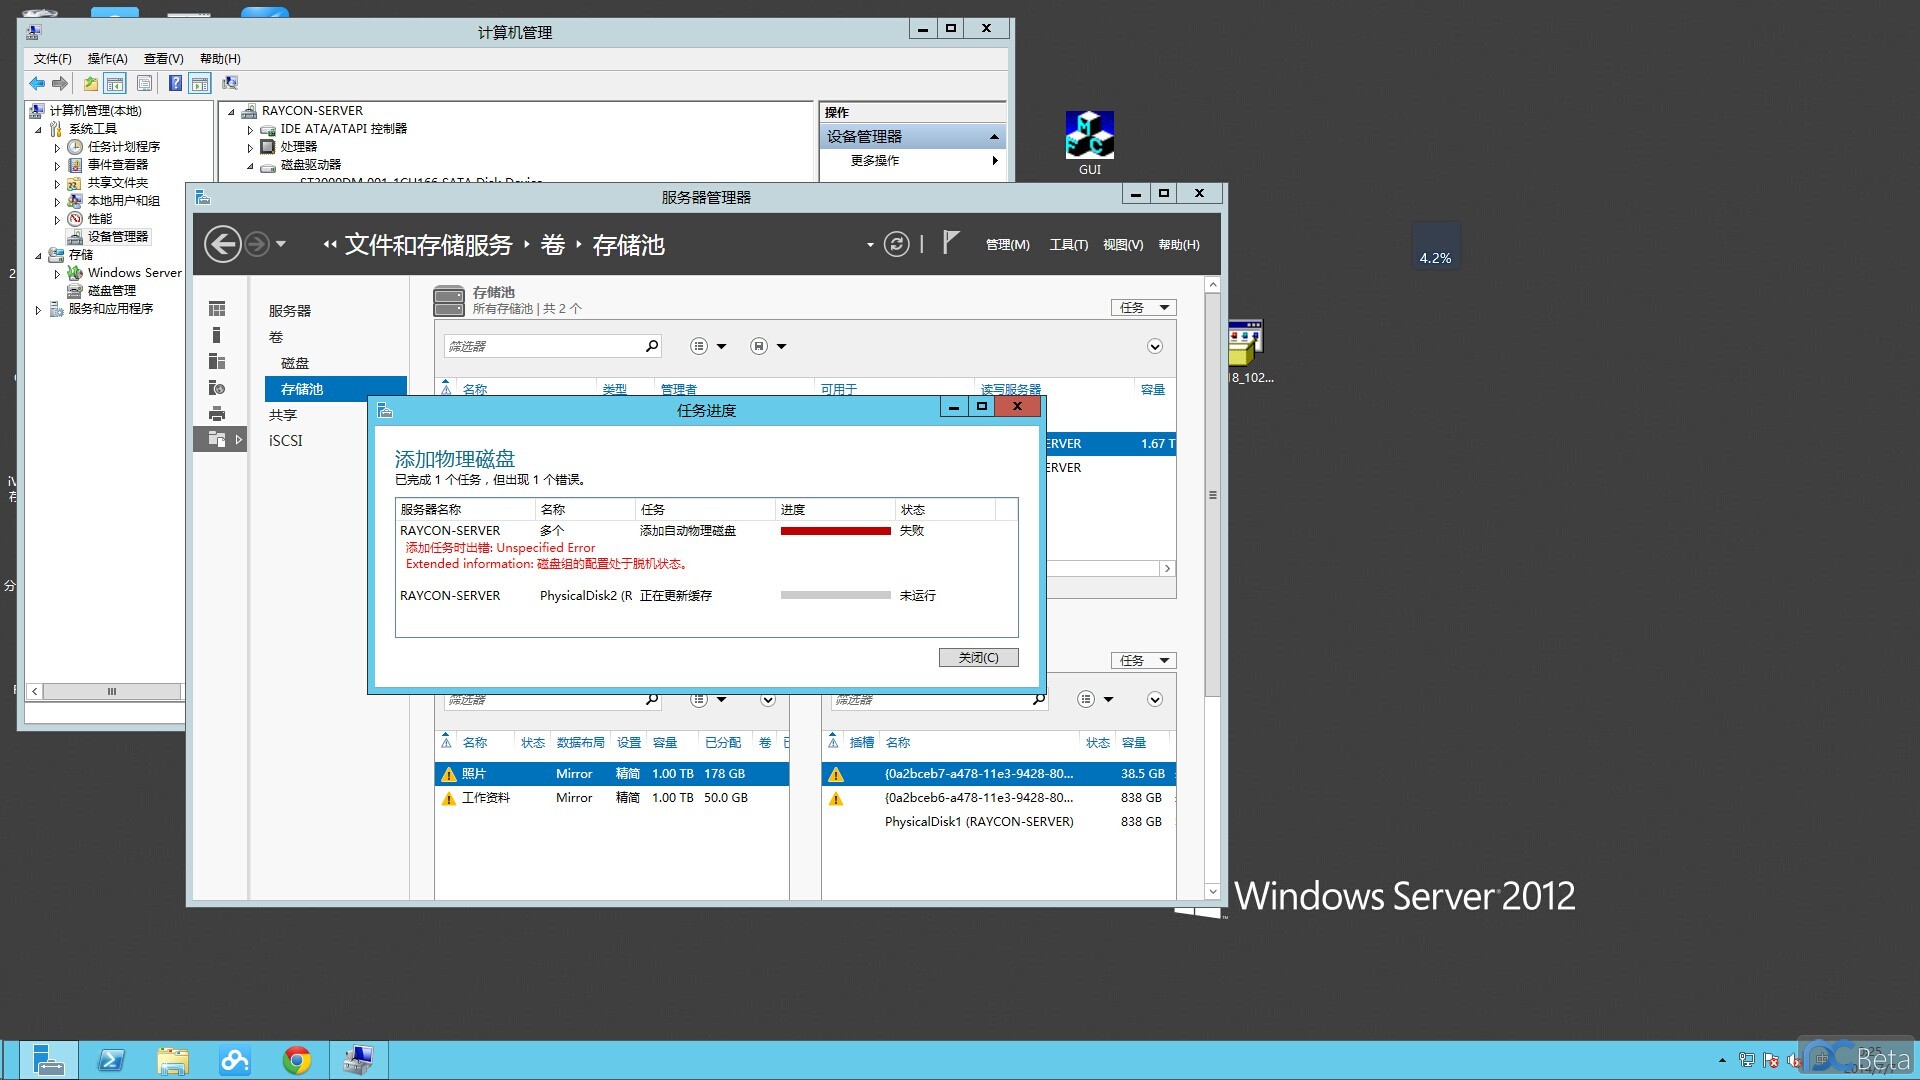Launch Google Chrome from the taskbar
1920x1080 pixels.
tap(296, 1059)
